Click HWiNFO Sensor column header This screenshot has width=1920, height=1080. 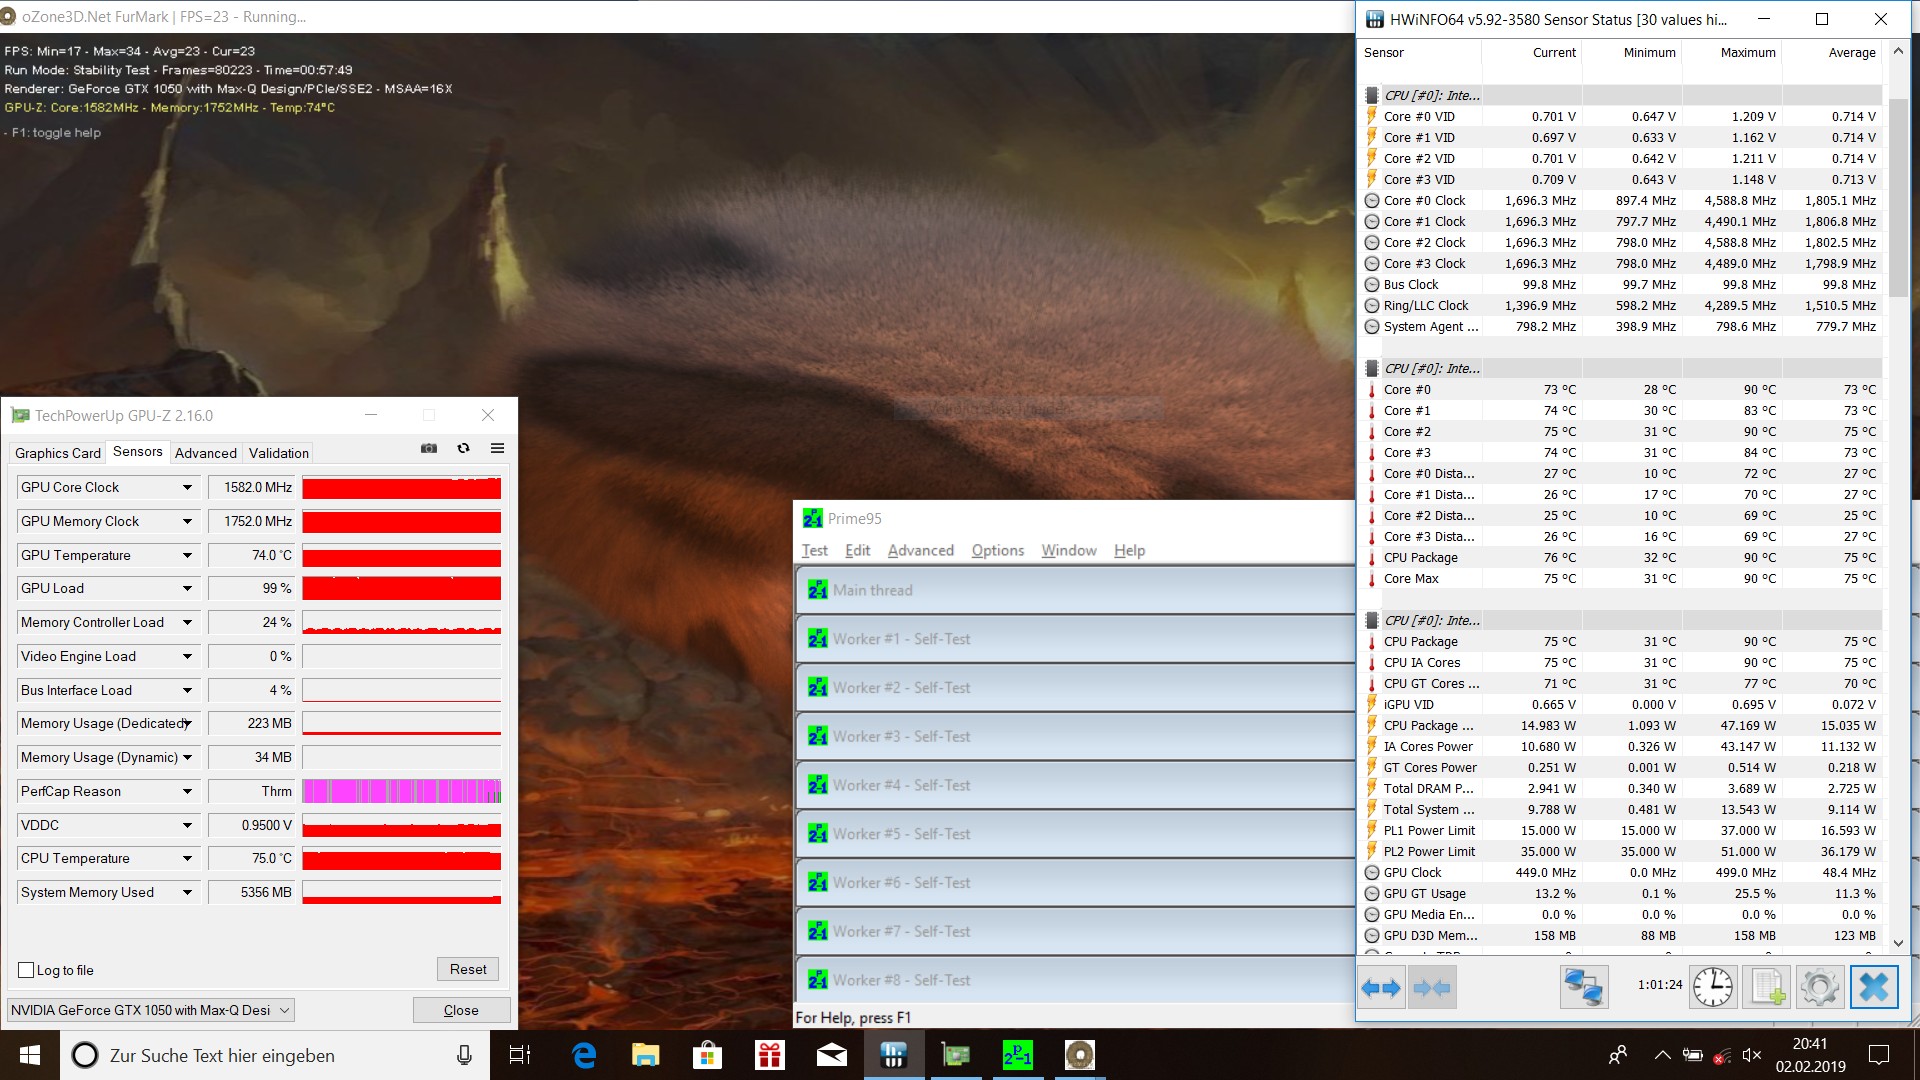tap(1420, 53)
